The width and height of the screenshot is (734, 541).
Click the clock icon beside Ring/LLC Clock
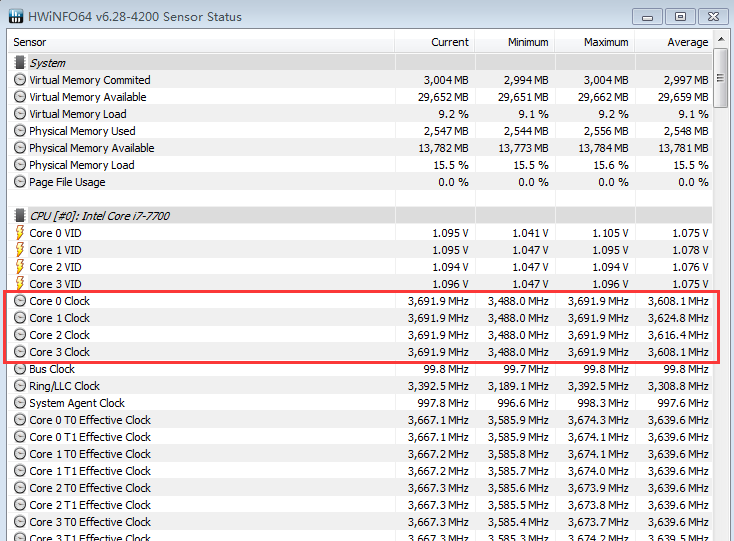pos(20,386)
